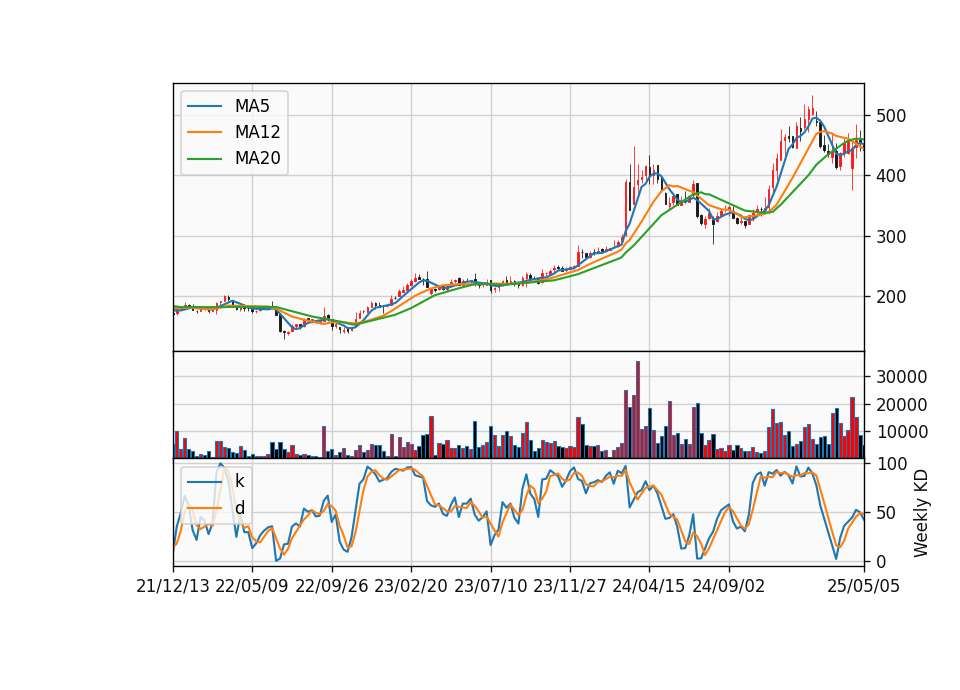
Task: Click the orange MA12 legend line sample
Action: click(x=204, y=132)
